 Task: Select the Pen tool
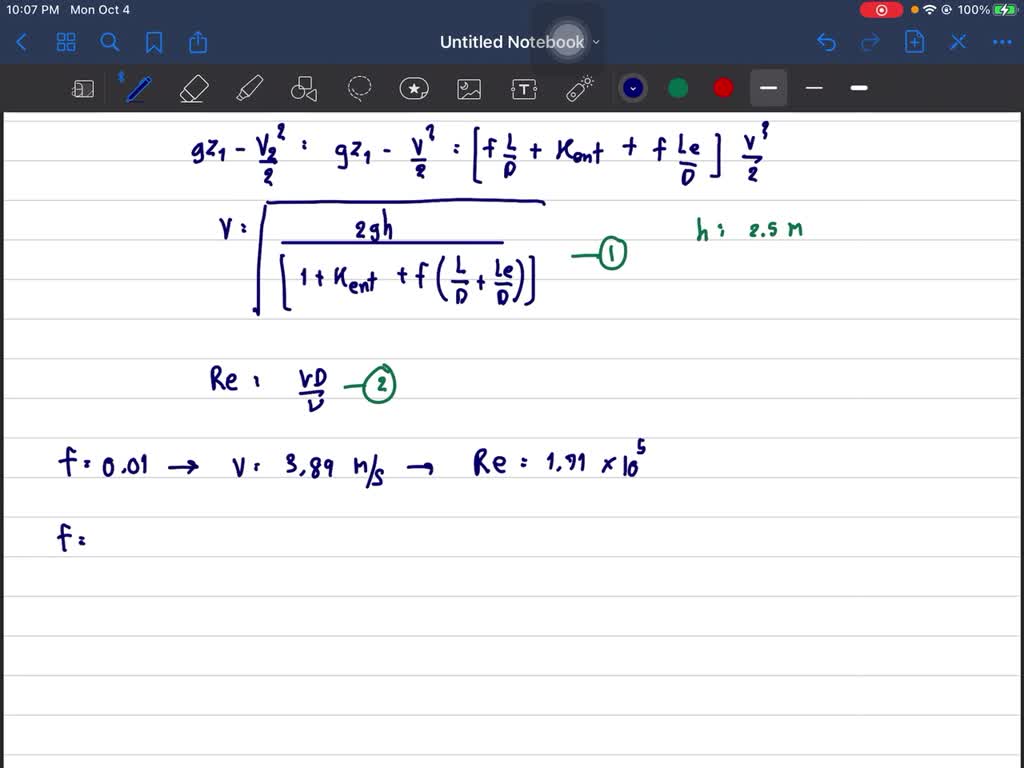coord(138,89)
